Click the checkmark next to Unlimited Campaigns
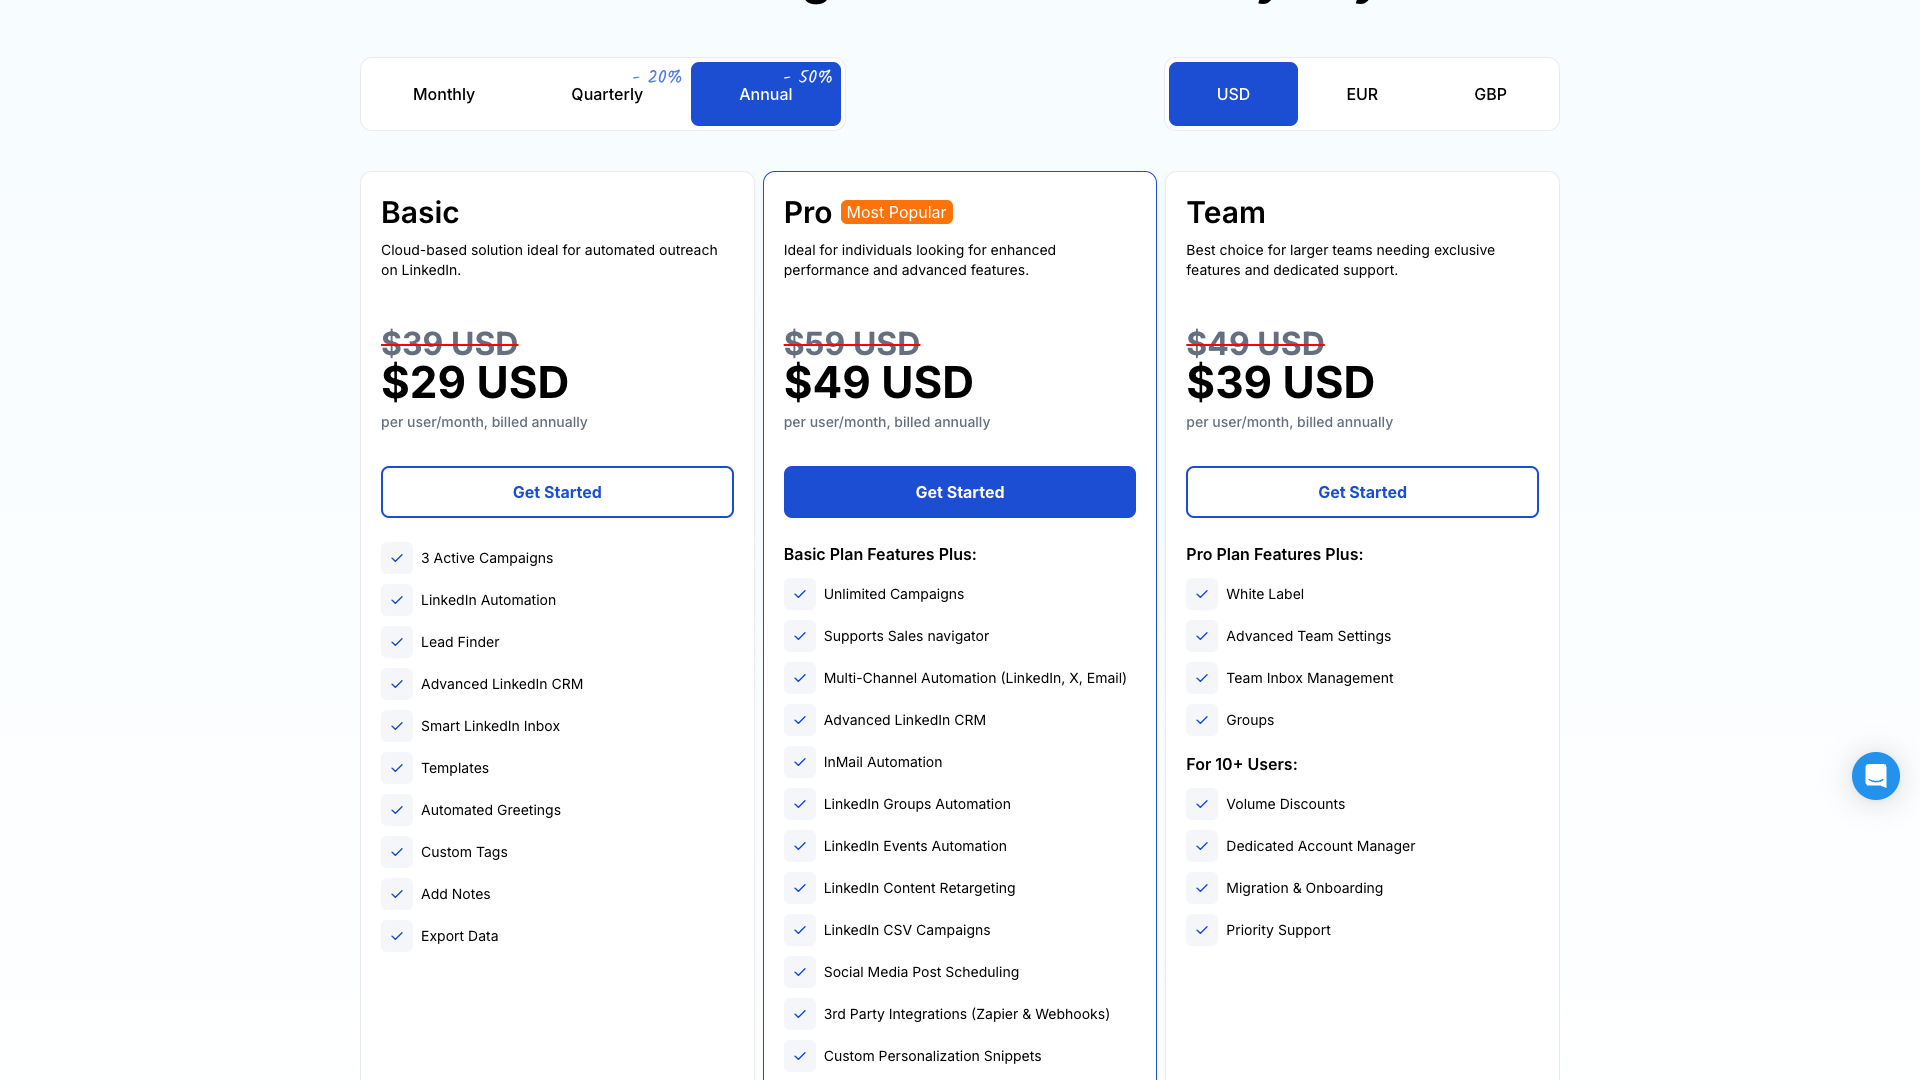1920x1080 pixels. pos(799,594)
